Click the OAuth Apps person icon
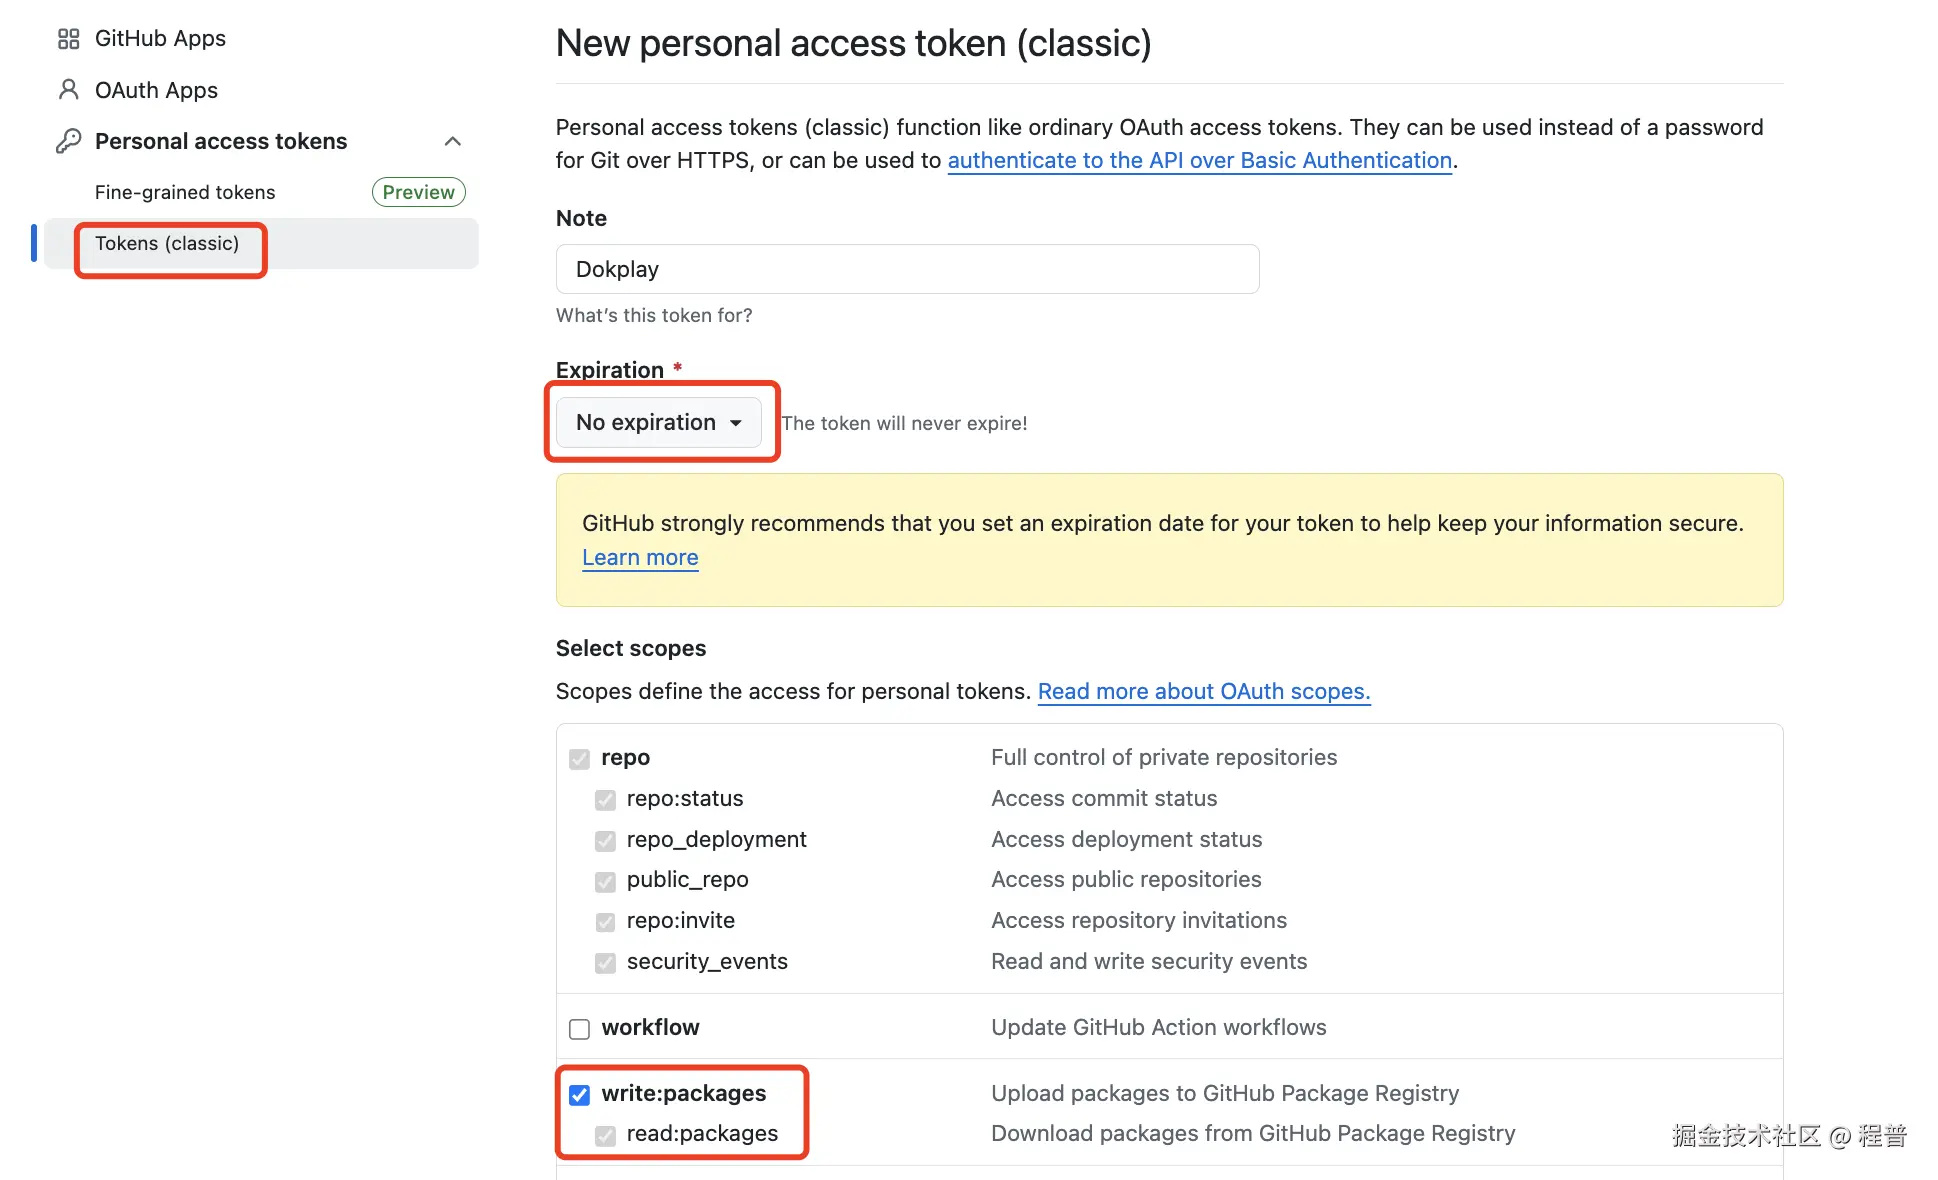The image size is (1938, 1180). pyautogui.click(x=67, y=90)
